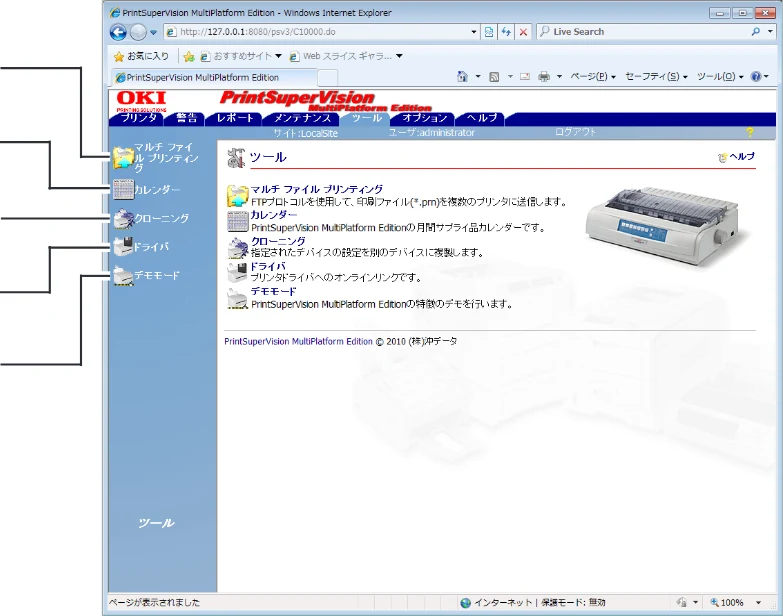
Task: Switch to the プリンタ tab
Action: point(138,118)
